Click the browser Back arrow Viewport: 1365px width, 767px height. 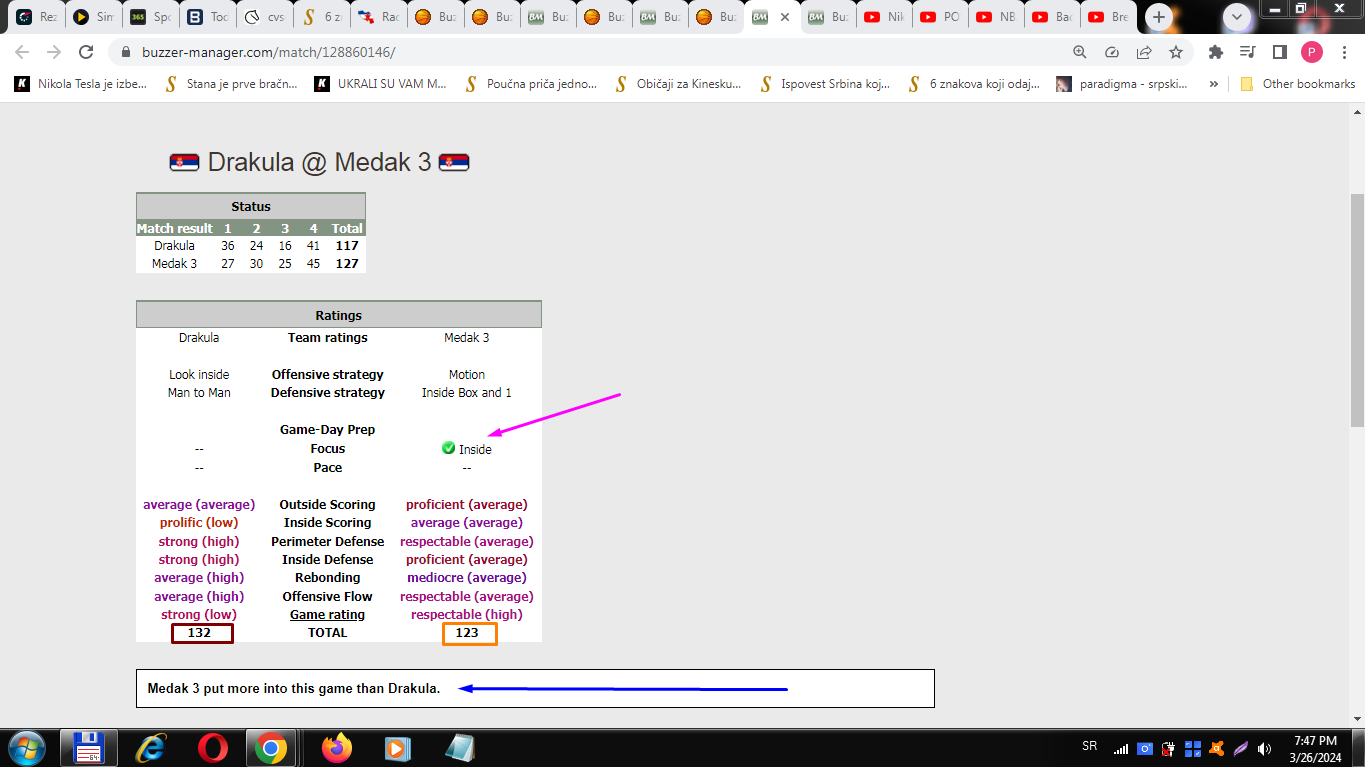22,52
